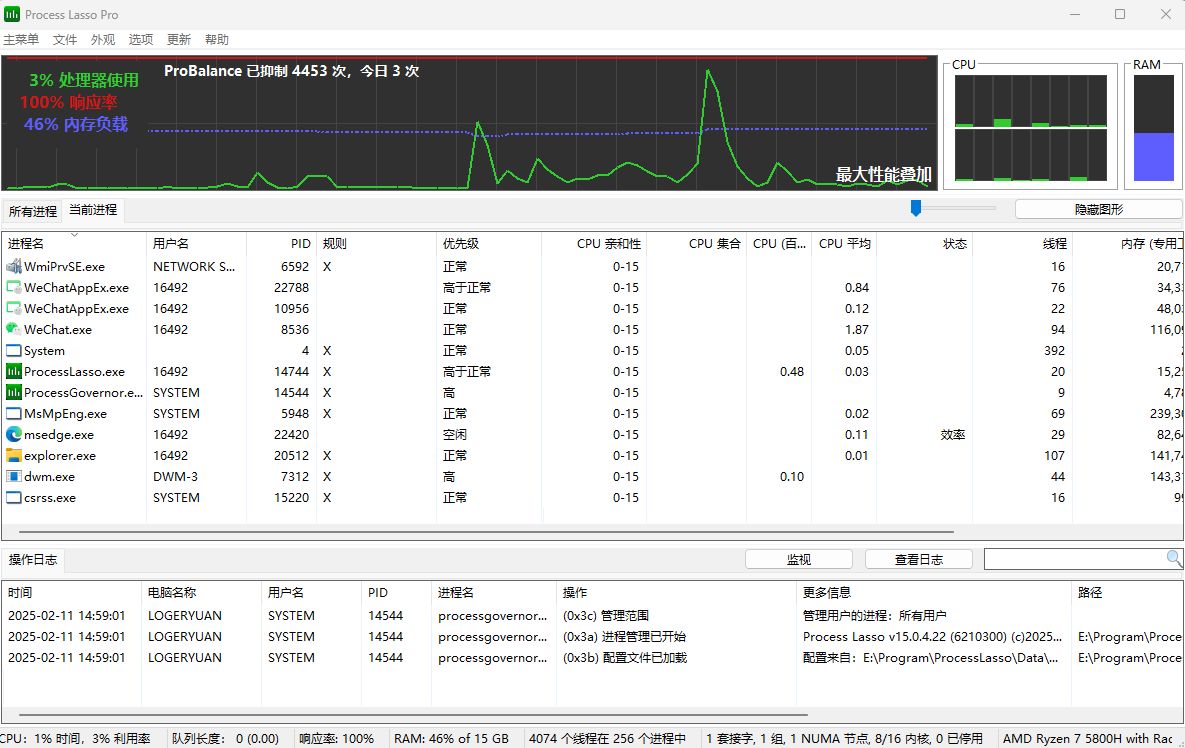Click the 3% 处理器使用 label
Screen dimensions: 1185x748
[x=84, y=80]
